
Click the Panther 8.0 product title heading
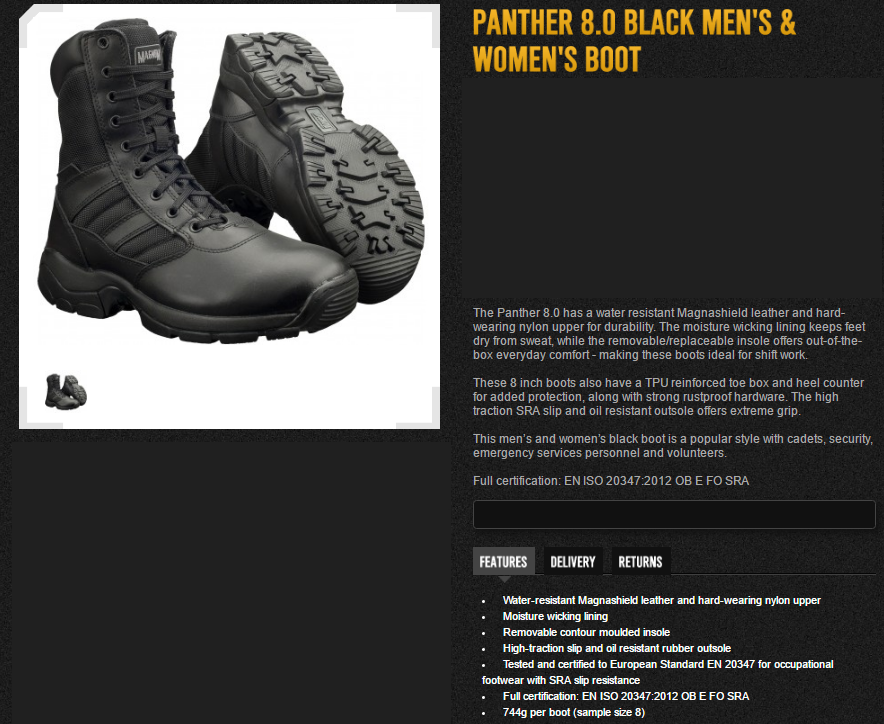[634, 41]
